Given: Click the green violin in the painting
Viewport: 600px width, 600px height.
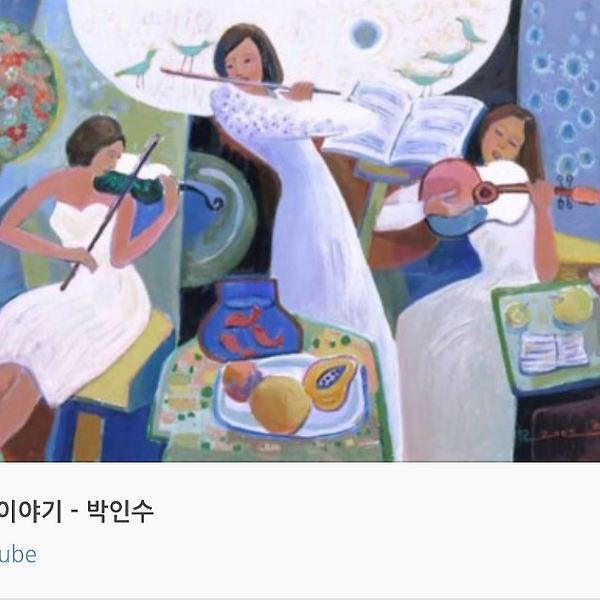Looking at the screenshot, I should pyautogui.click(x=129, y=187).
